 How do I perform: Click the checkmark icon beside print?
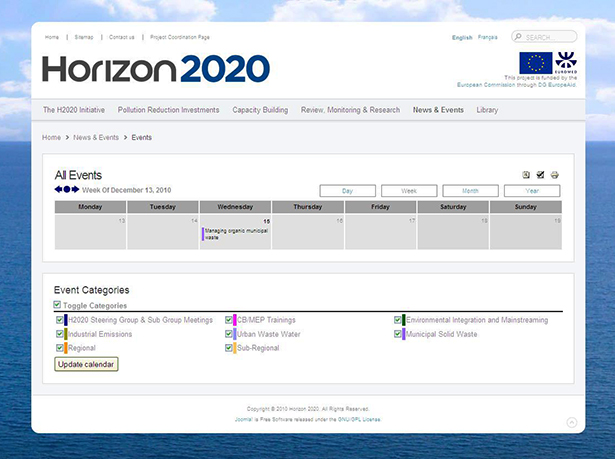(x=540, y=175)
